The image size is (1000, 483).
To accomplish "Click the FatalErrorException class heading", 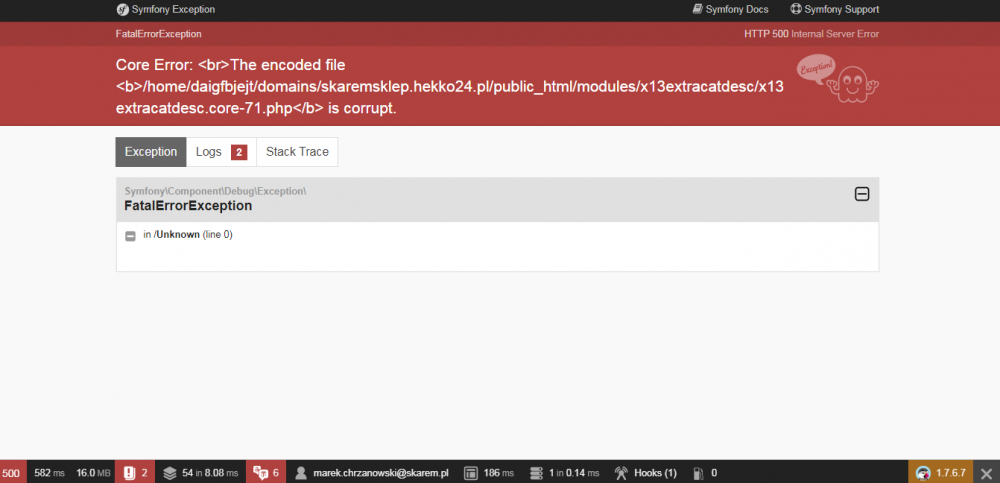I will click(x=188, y=206).
